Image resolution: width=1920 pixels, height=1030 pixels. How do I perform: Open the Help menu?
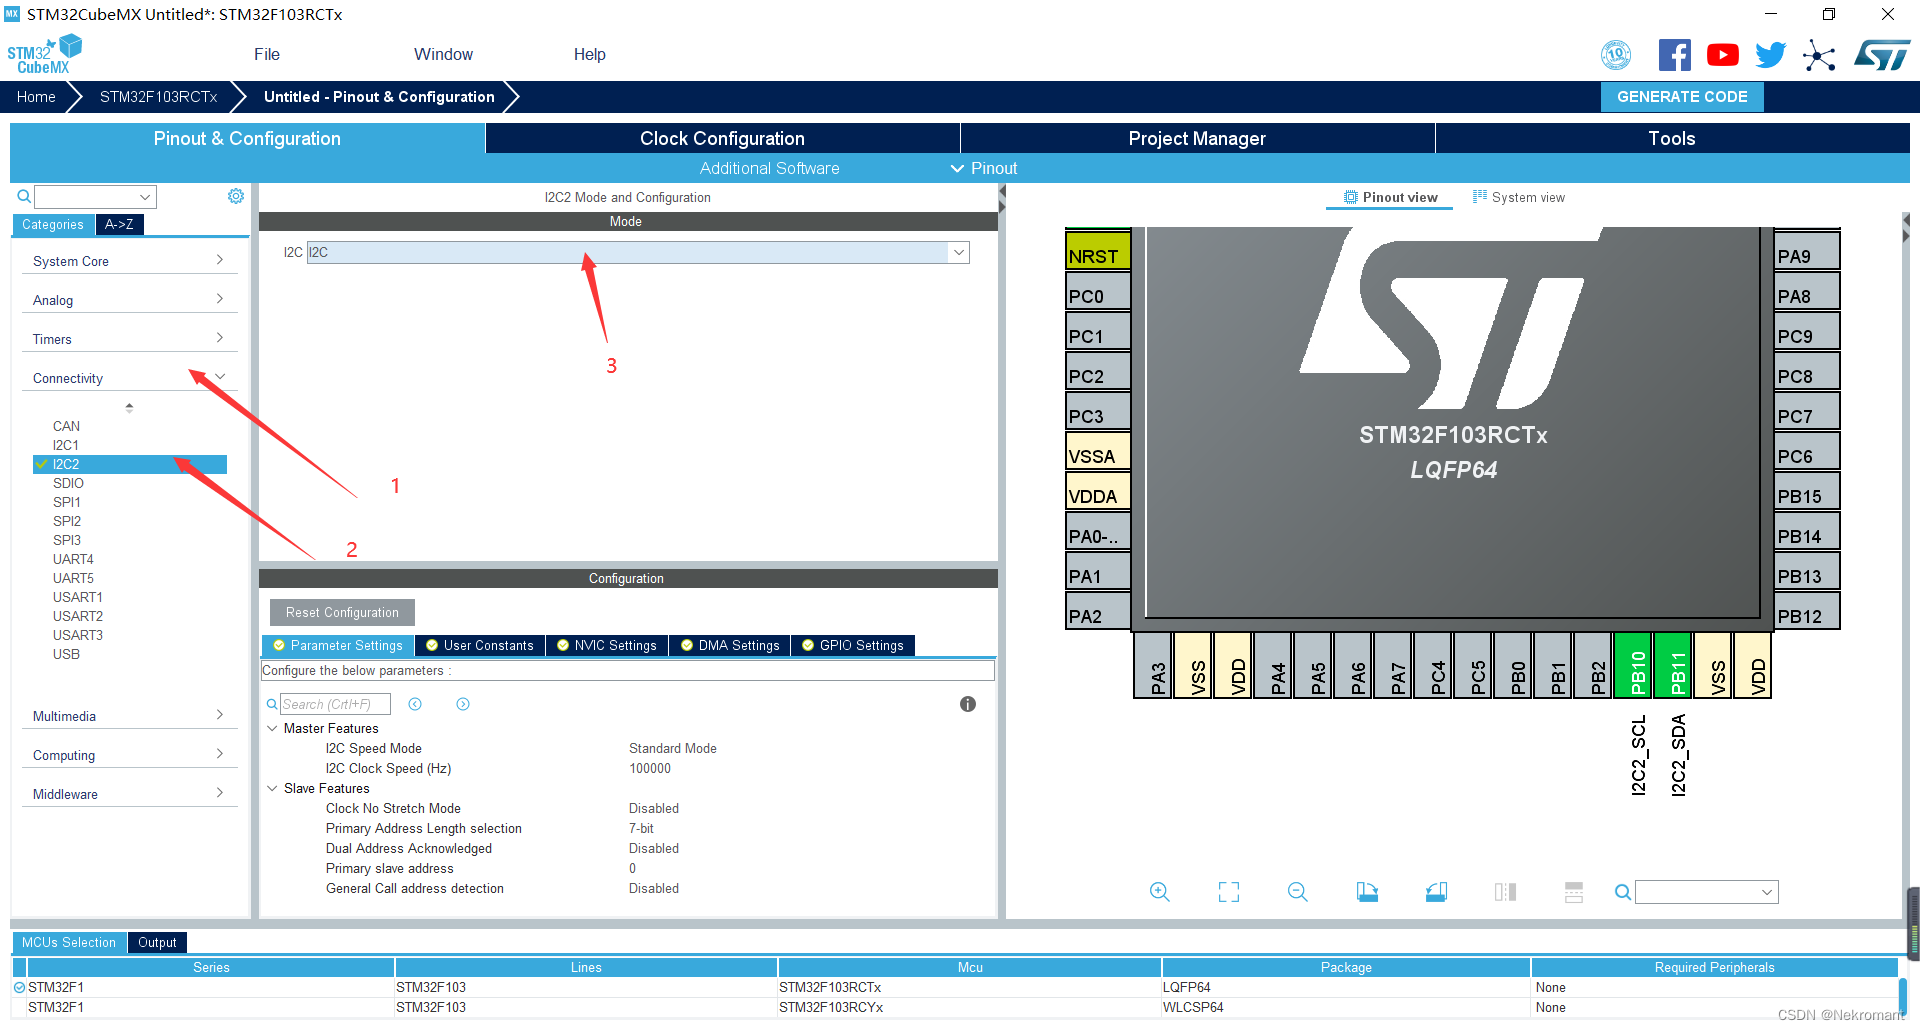click(x=590, y=55)
